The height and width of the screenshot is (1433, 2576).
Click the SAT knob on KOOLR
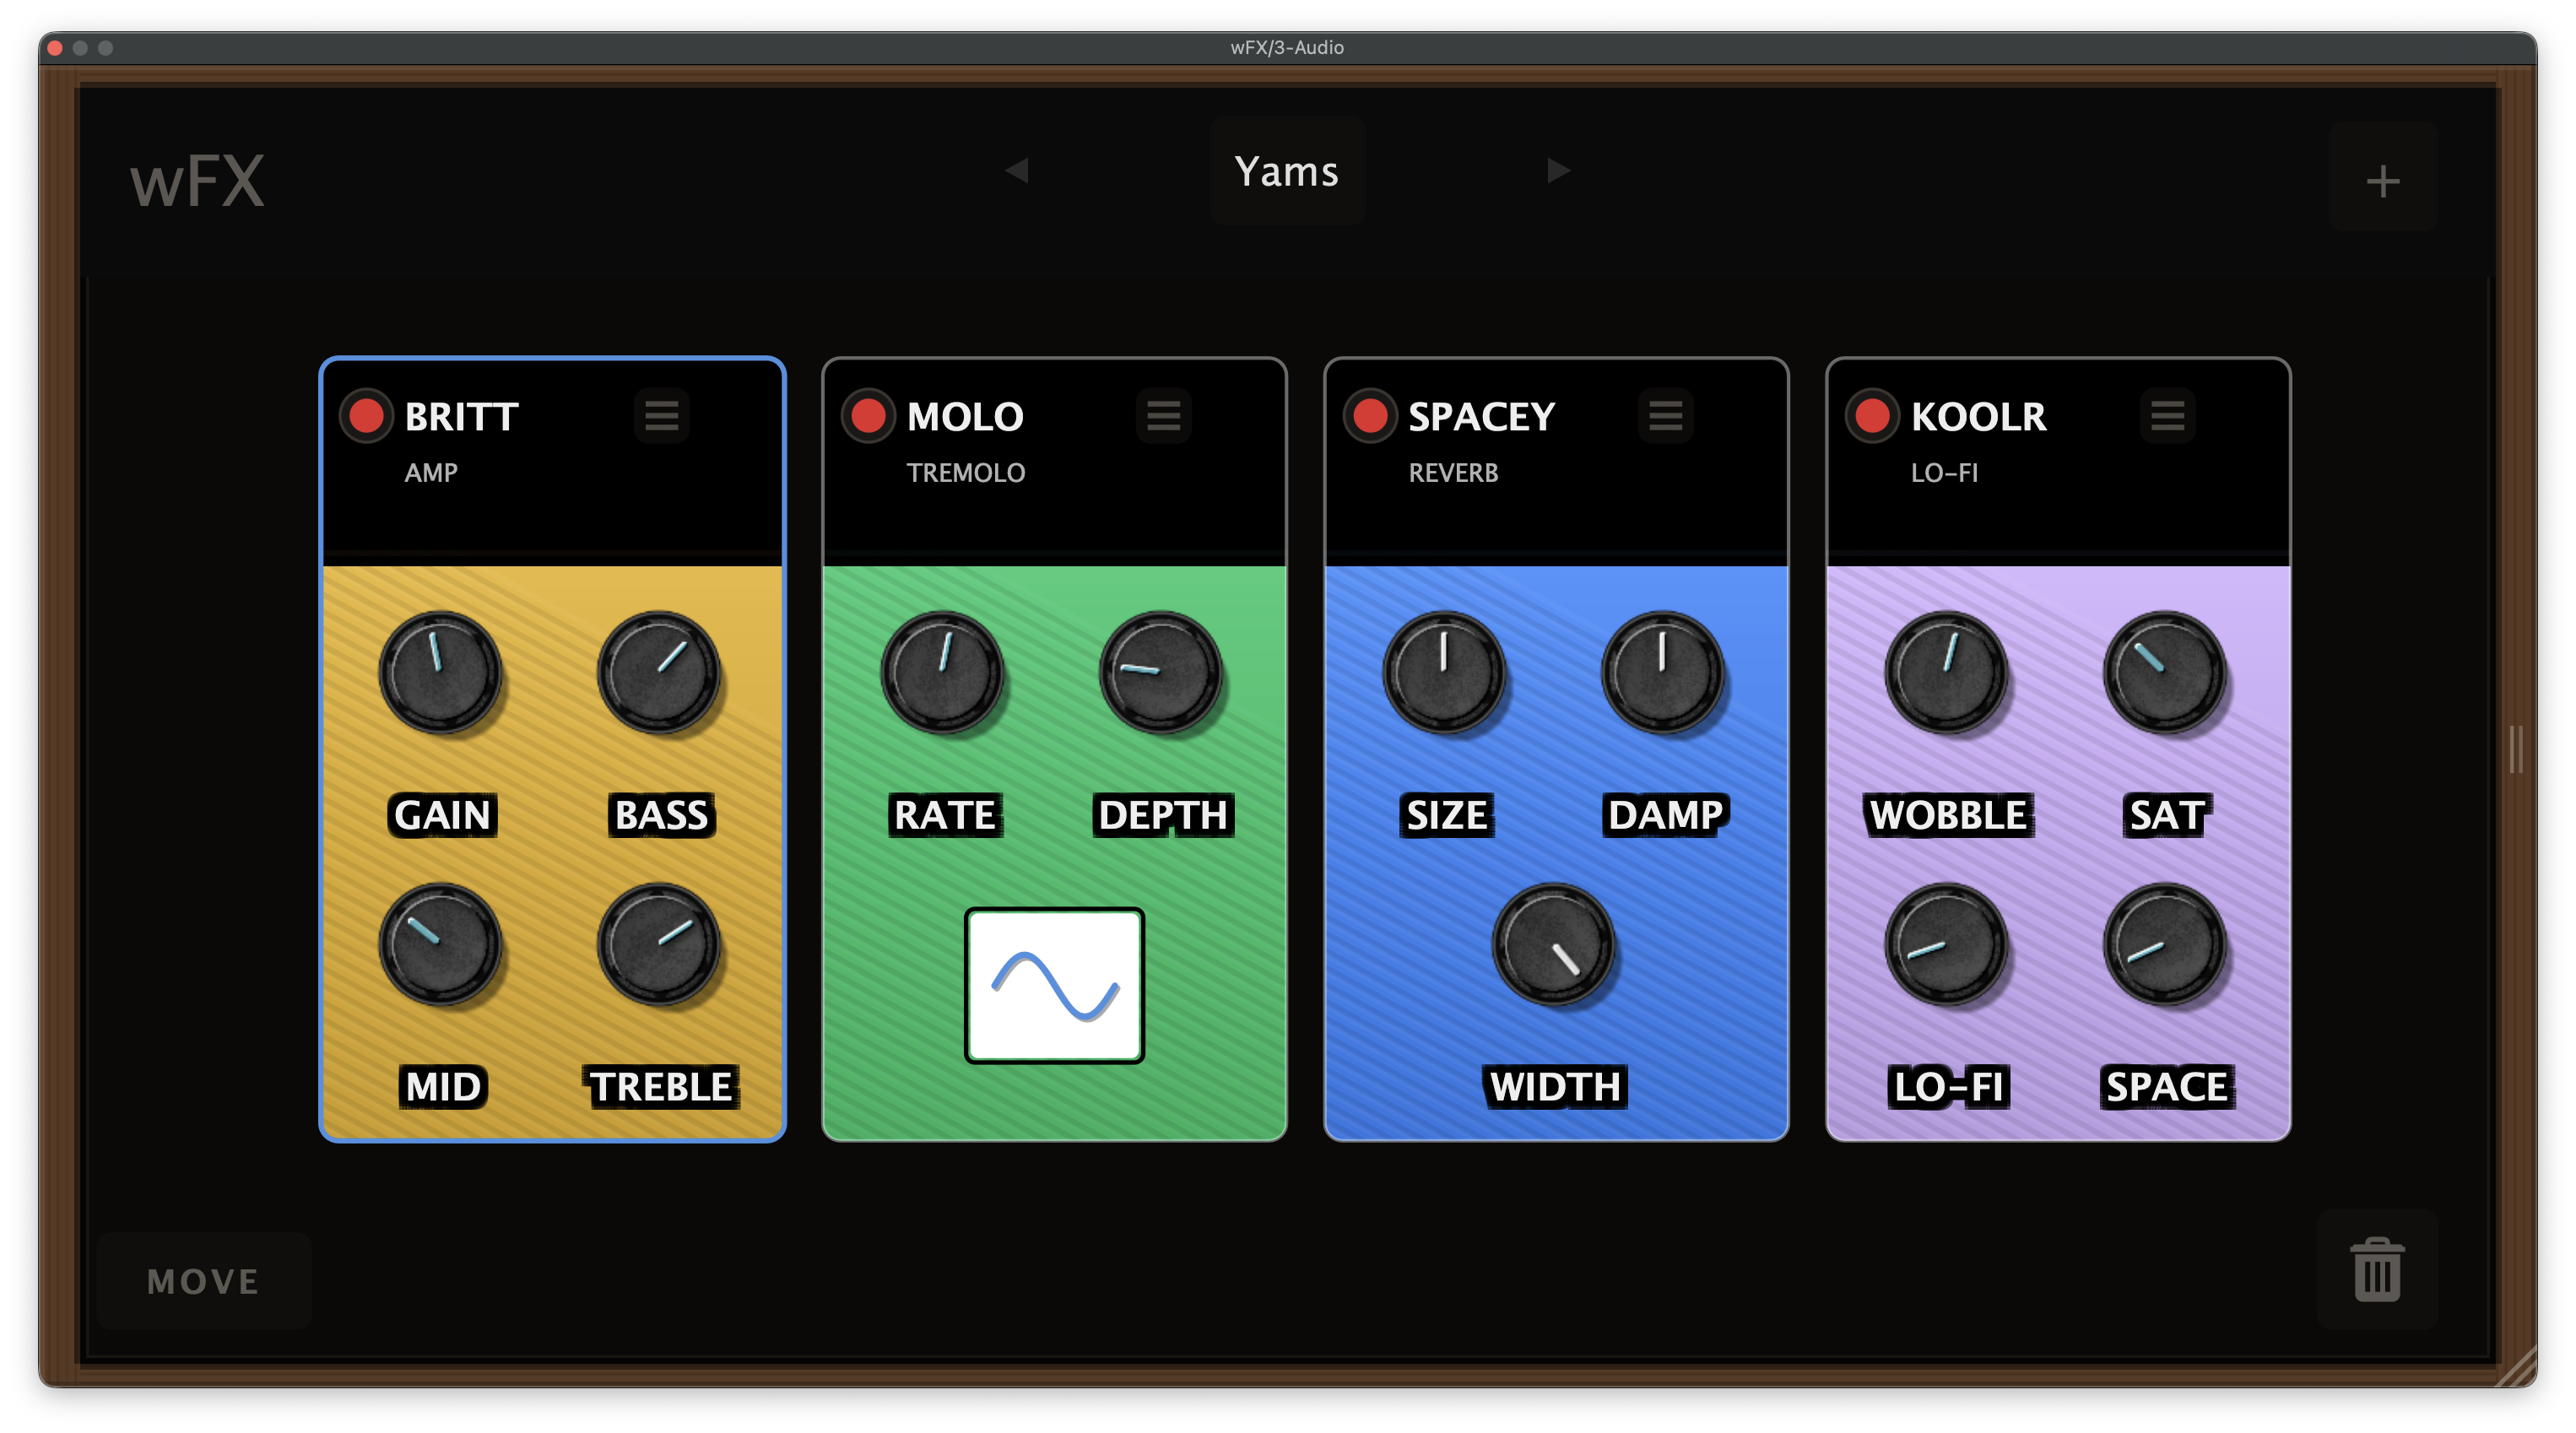[2165, 673]
